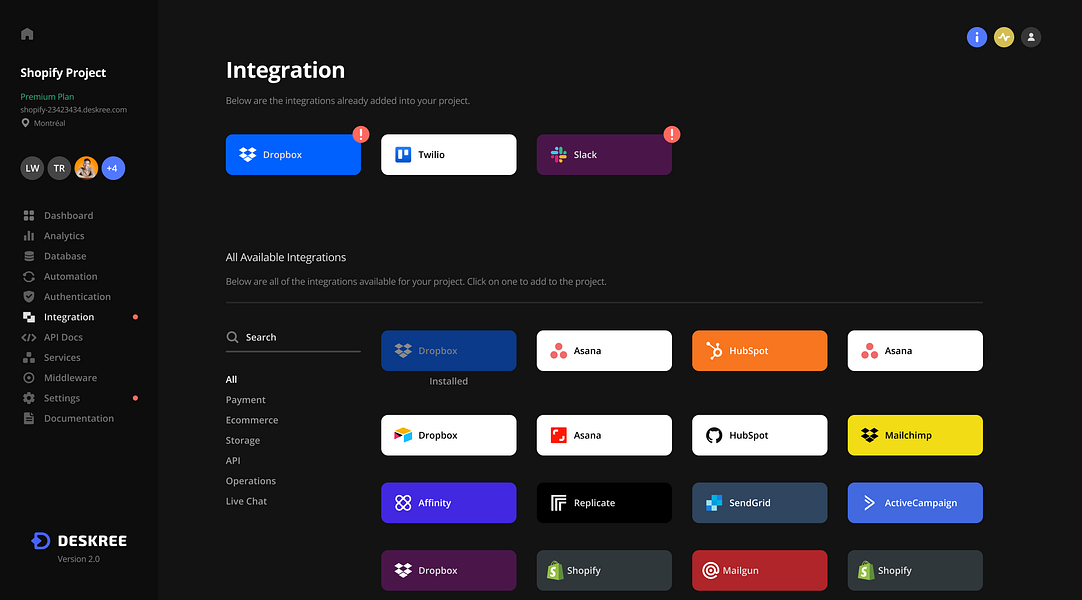
Task: Open the shopify-23423434.deskree.com link
Action: [x=73, y=110]
